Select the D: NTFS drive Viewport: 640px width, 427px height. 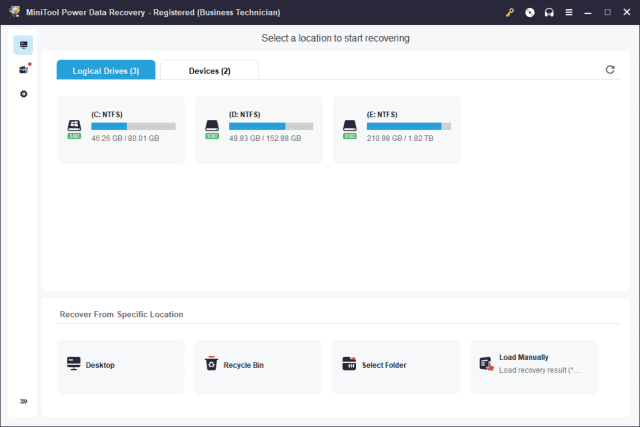259,129
